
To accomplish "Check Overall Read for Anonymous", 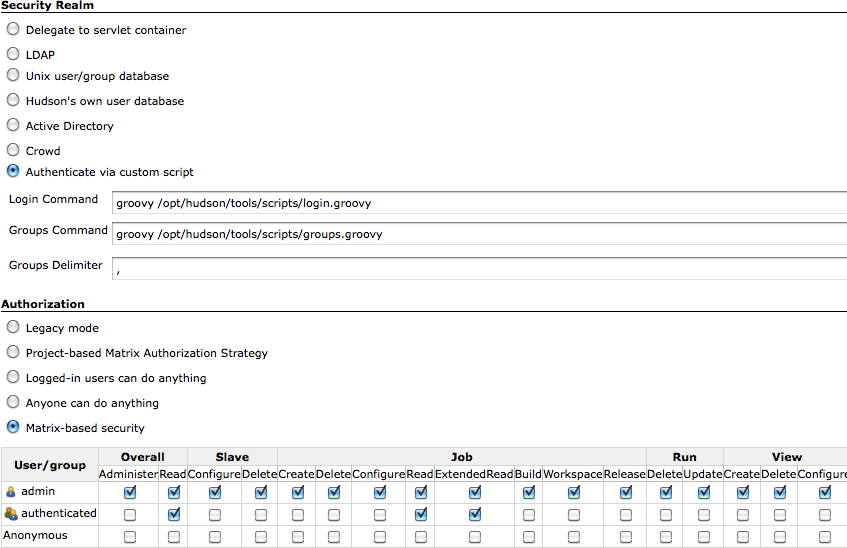I will 173,537.
